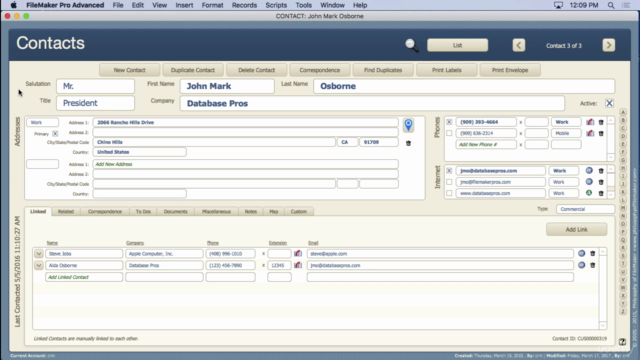
Task: Expand the Aida Osborne linked row
Action: [x=38, y=265]
